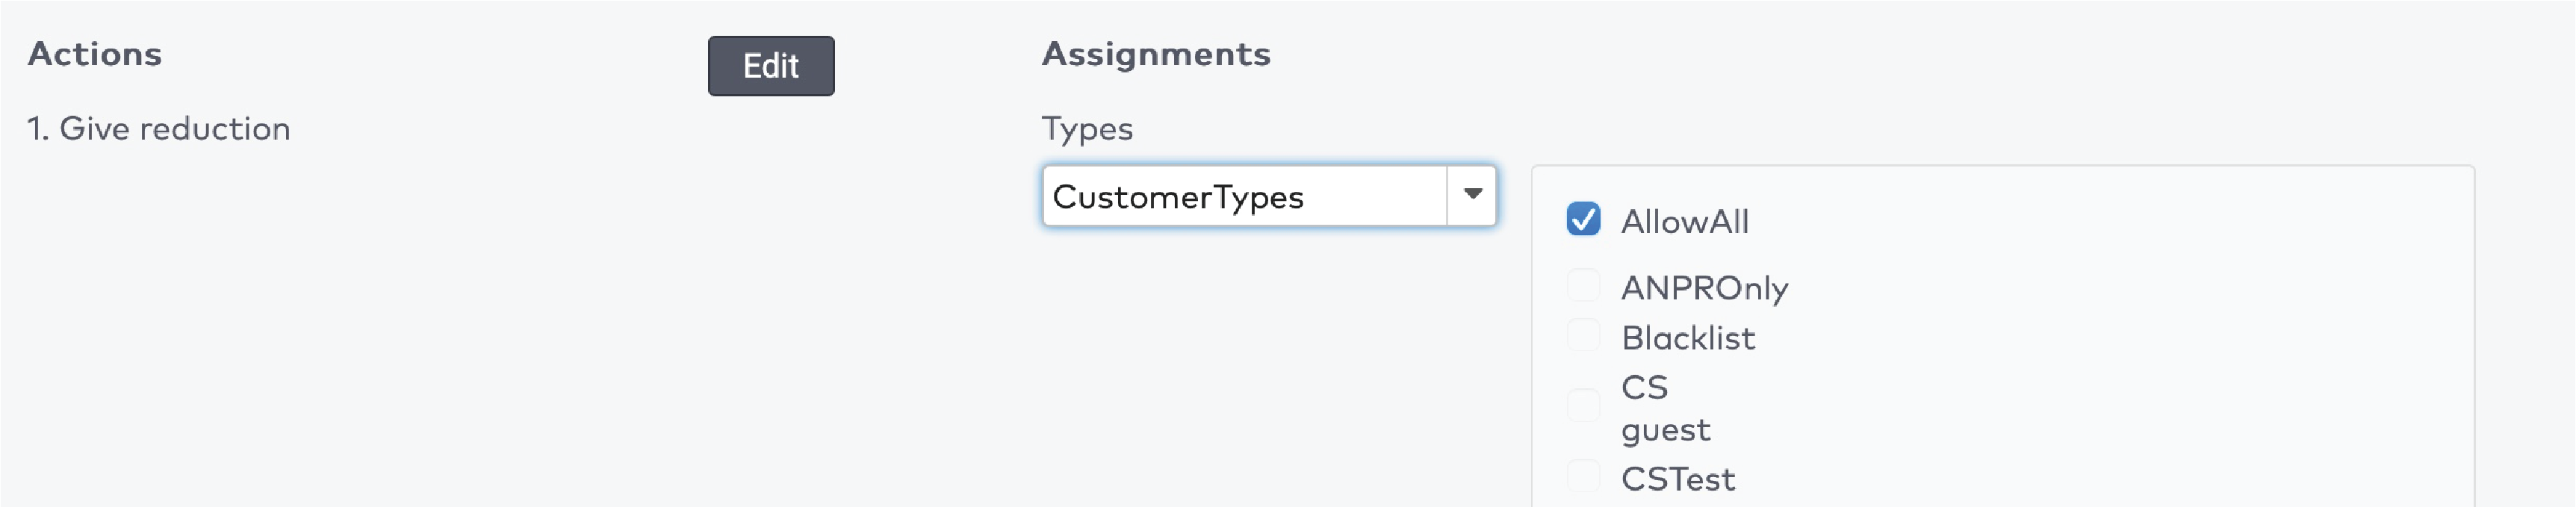
Task: Click action item 1. Give reduction
Action: [160, 128]
